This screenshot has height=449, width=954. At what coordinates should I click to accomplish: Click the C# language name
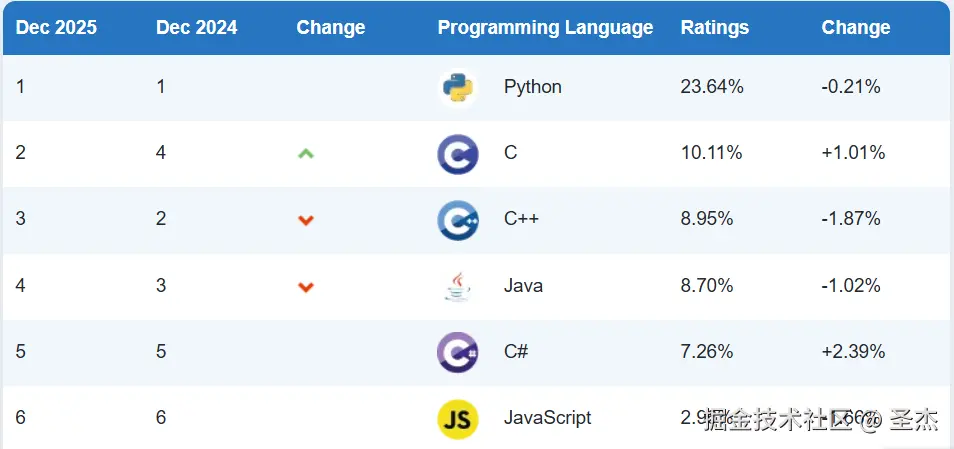coord(516,352)
